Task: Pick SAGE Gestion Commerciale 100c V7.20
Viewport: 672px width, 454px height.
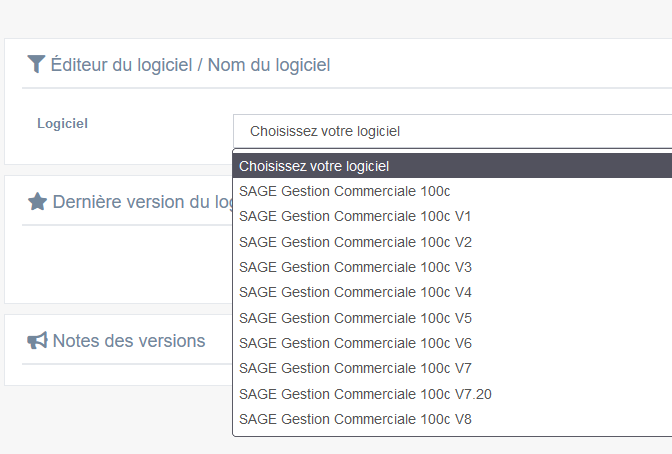Action: [365, 394]
